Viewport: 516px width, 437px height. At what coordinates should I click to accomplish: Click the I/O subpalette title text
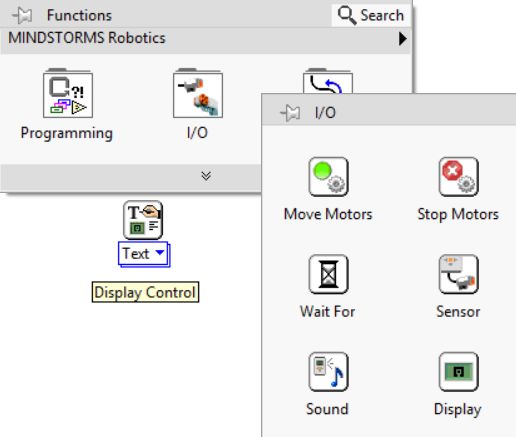click(325, 113)
